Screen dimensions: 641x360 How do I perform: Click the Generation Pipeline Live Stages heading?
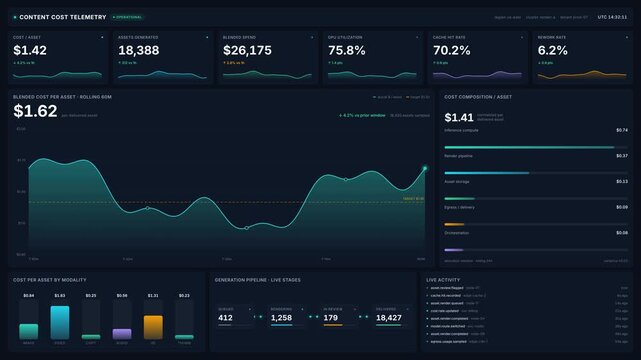258,280
